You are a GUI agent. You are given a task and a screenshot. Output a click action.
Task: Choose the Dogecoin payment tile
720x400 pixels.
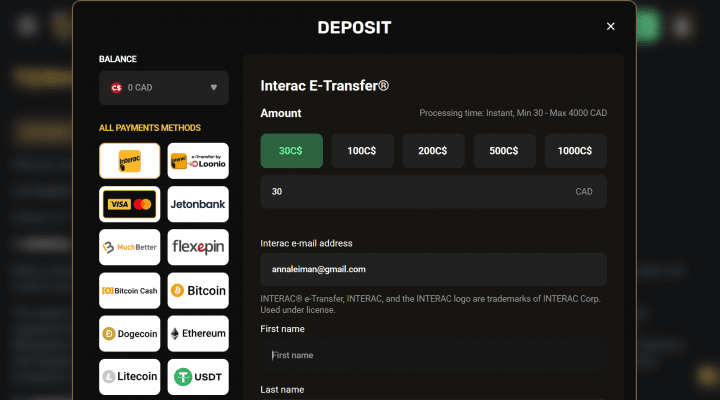tap(129, 333)
